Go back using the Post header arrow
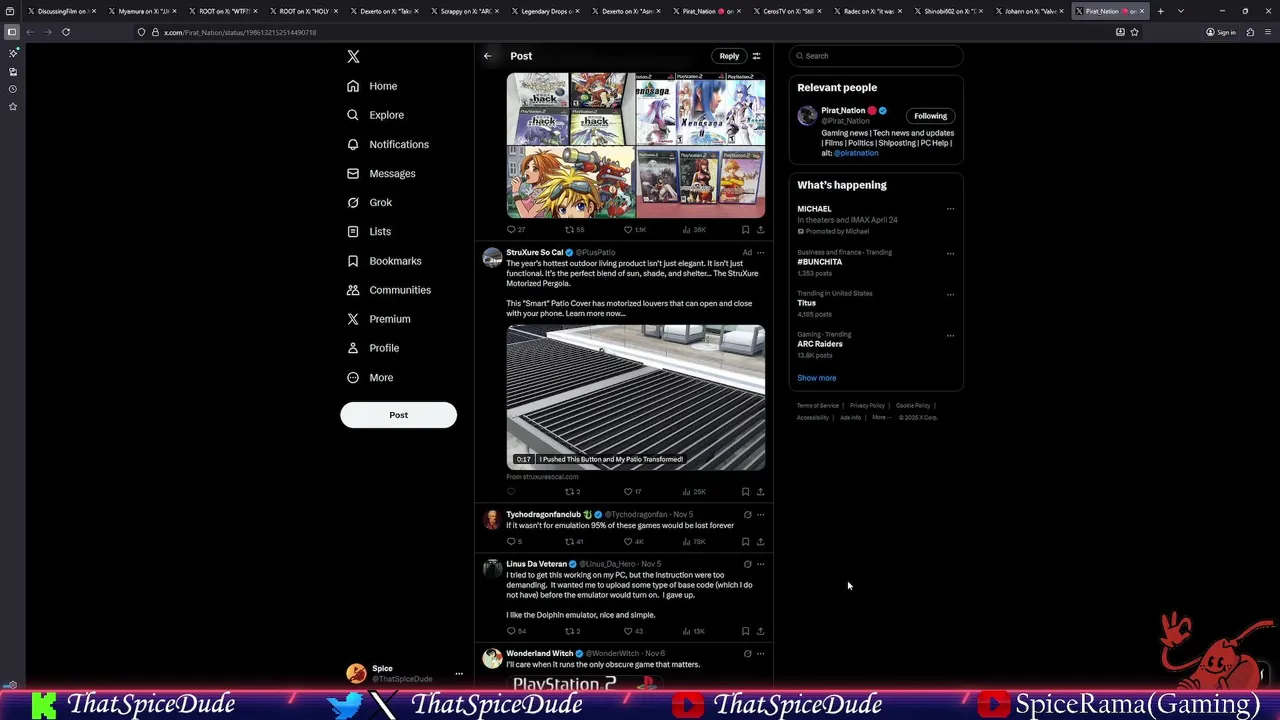Image resolution: width=1280 pixels, height=720 pixels. click(488, 56)
